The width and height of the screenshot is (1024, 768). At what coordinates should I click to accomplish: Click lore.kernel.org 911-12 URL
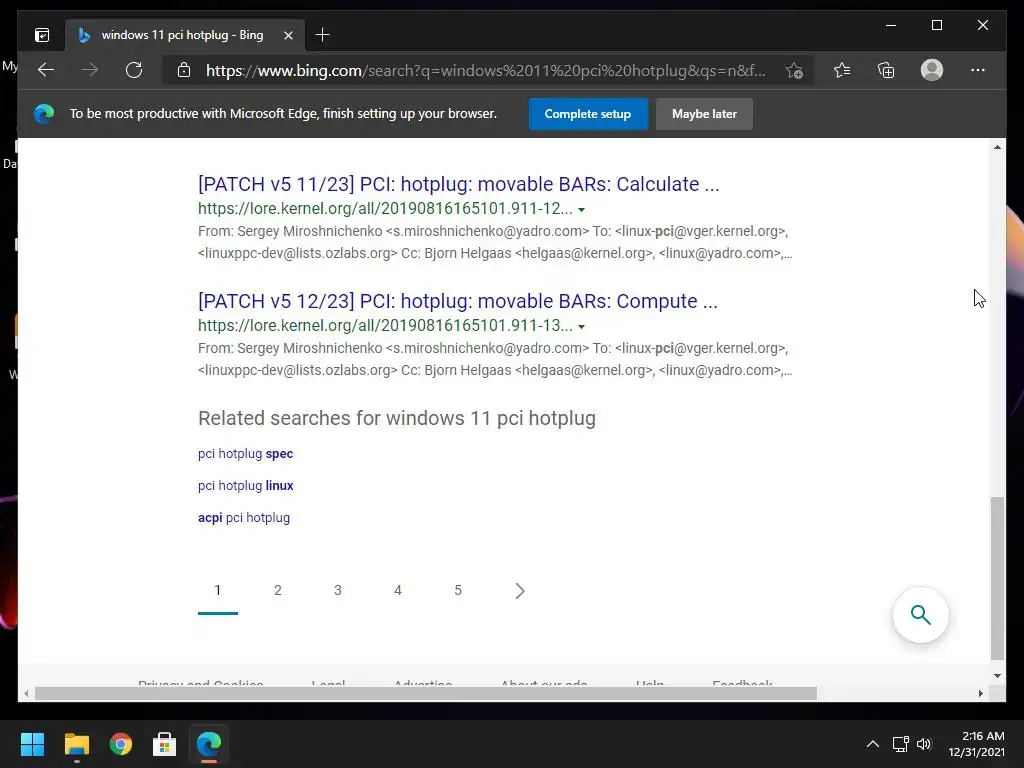[385, 208]
